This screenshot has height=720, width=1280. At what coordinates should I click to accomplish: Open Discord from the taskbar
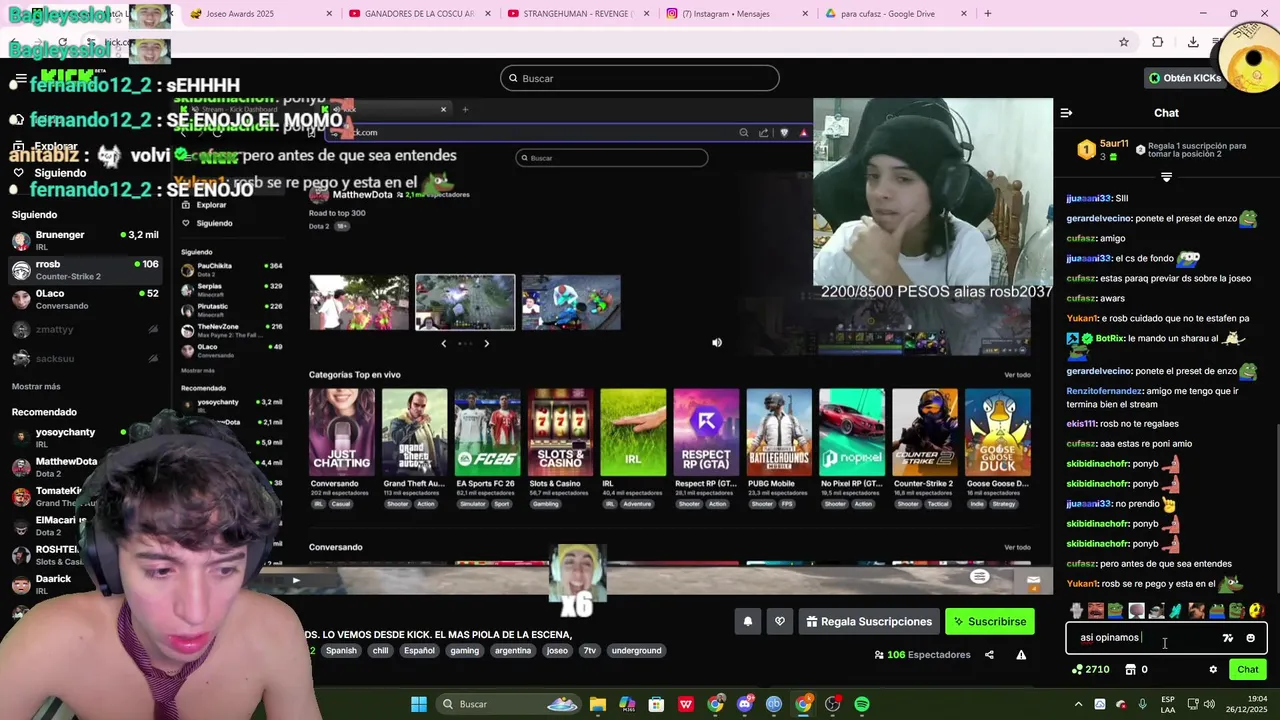(x=745, y=704)
